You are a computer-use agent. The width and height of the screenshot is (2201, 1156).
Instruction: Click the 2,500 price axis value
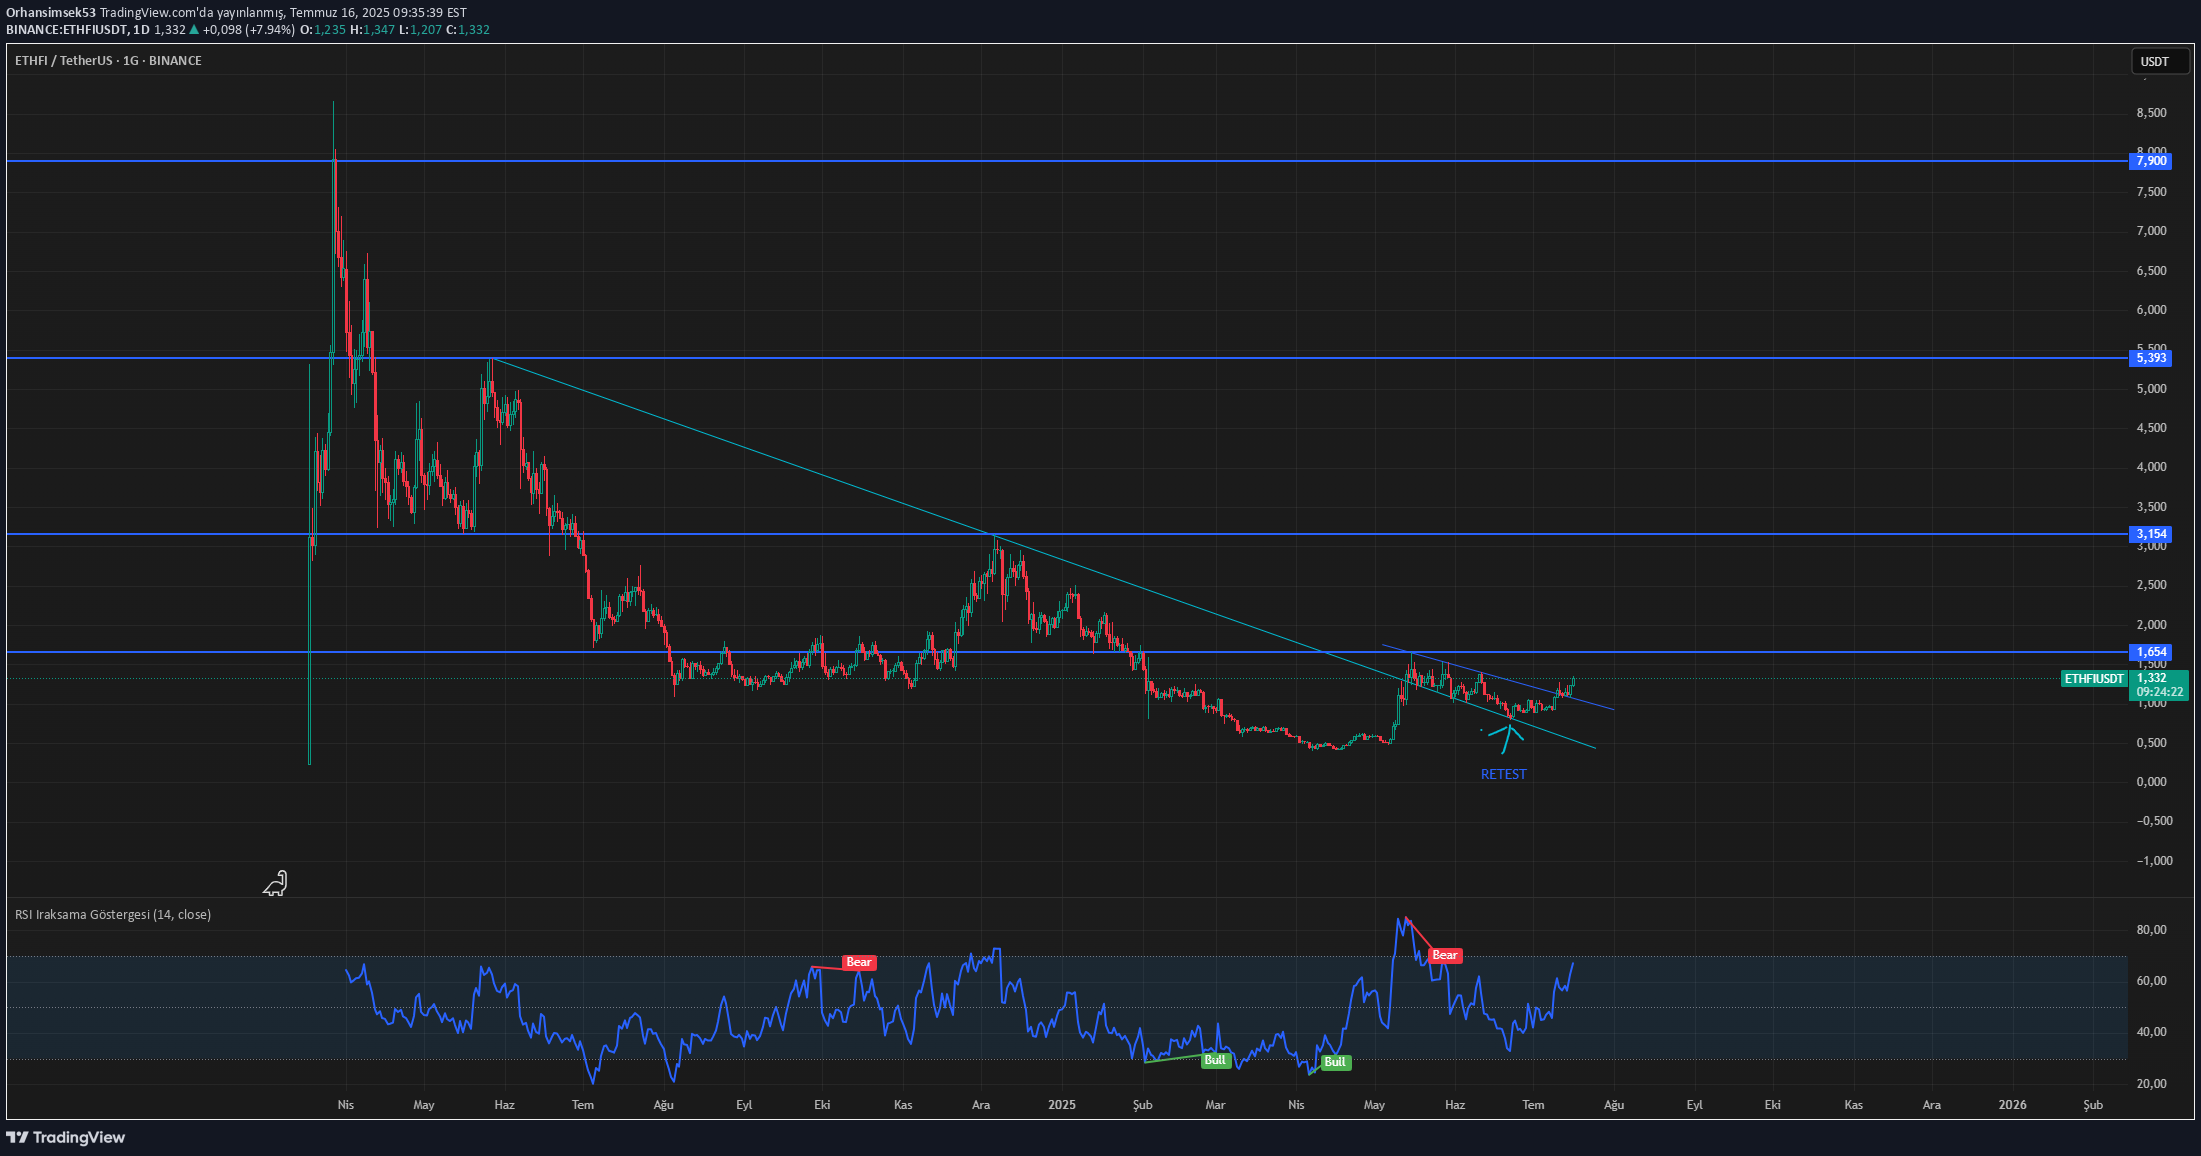[x=2152, y=585]
